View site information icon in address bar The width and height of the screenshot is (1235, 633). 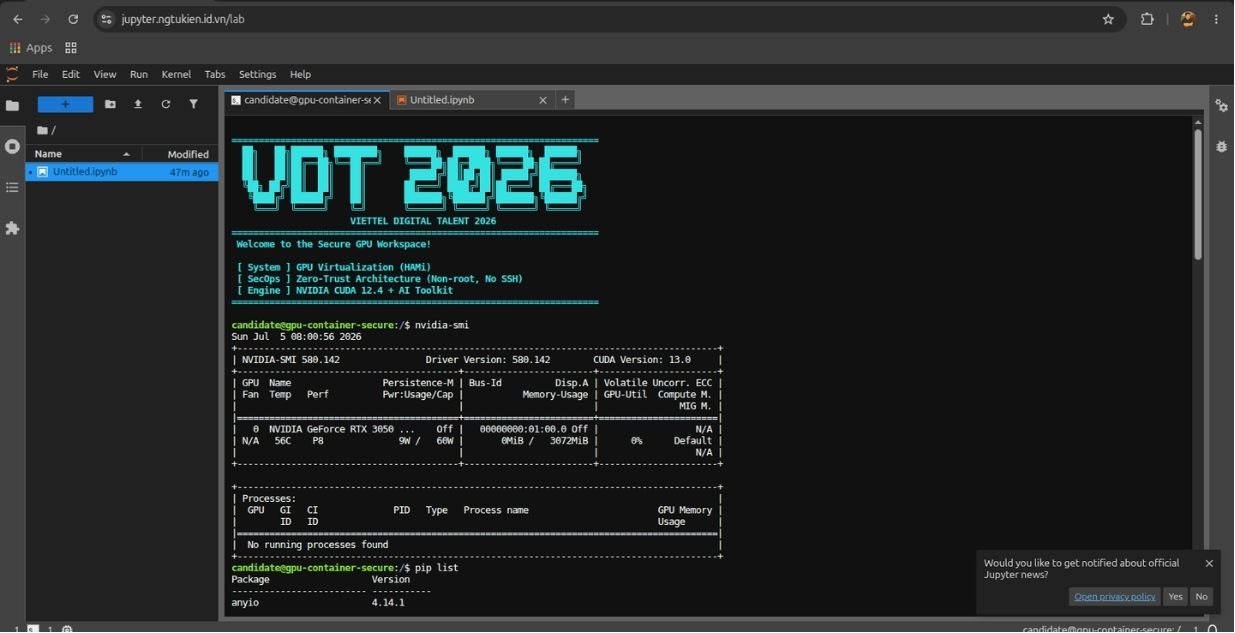[107, 19]
